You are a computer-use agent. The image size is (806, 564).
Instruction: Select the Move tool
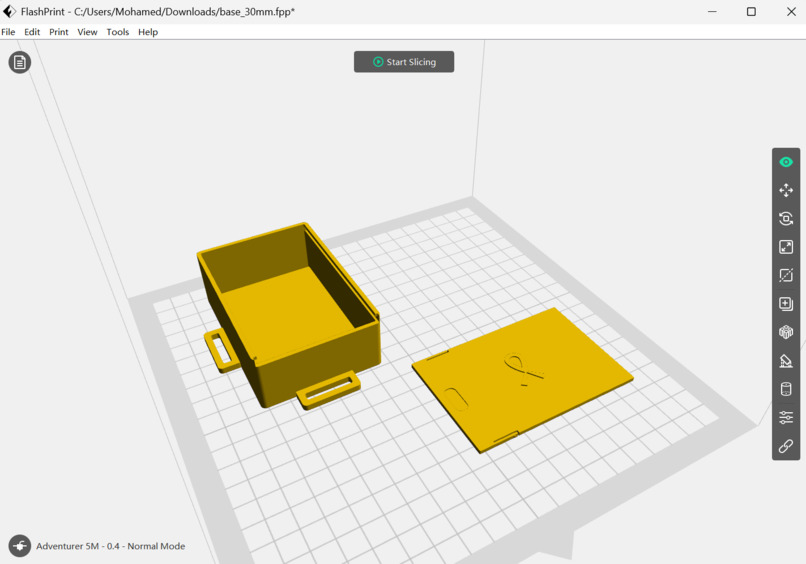tap(785, 190)
